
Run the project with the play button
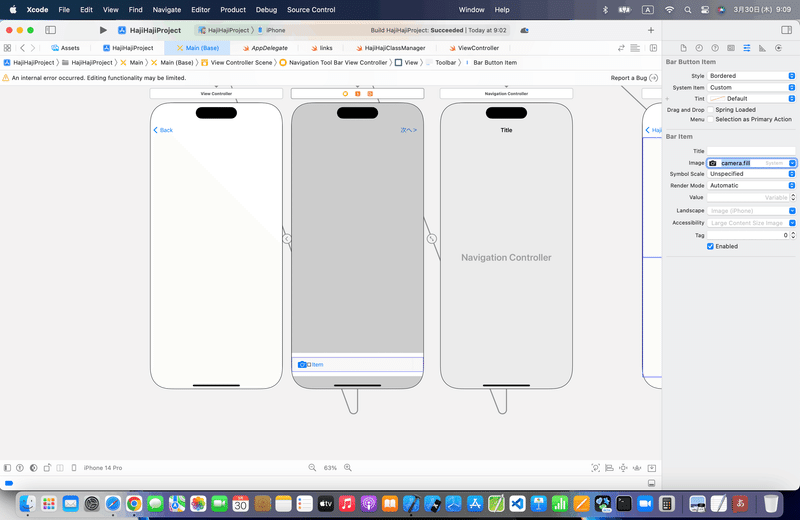pyautogui.click(x=103, y=30)
